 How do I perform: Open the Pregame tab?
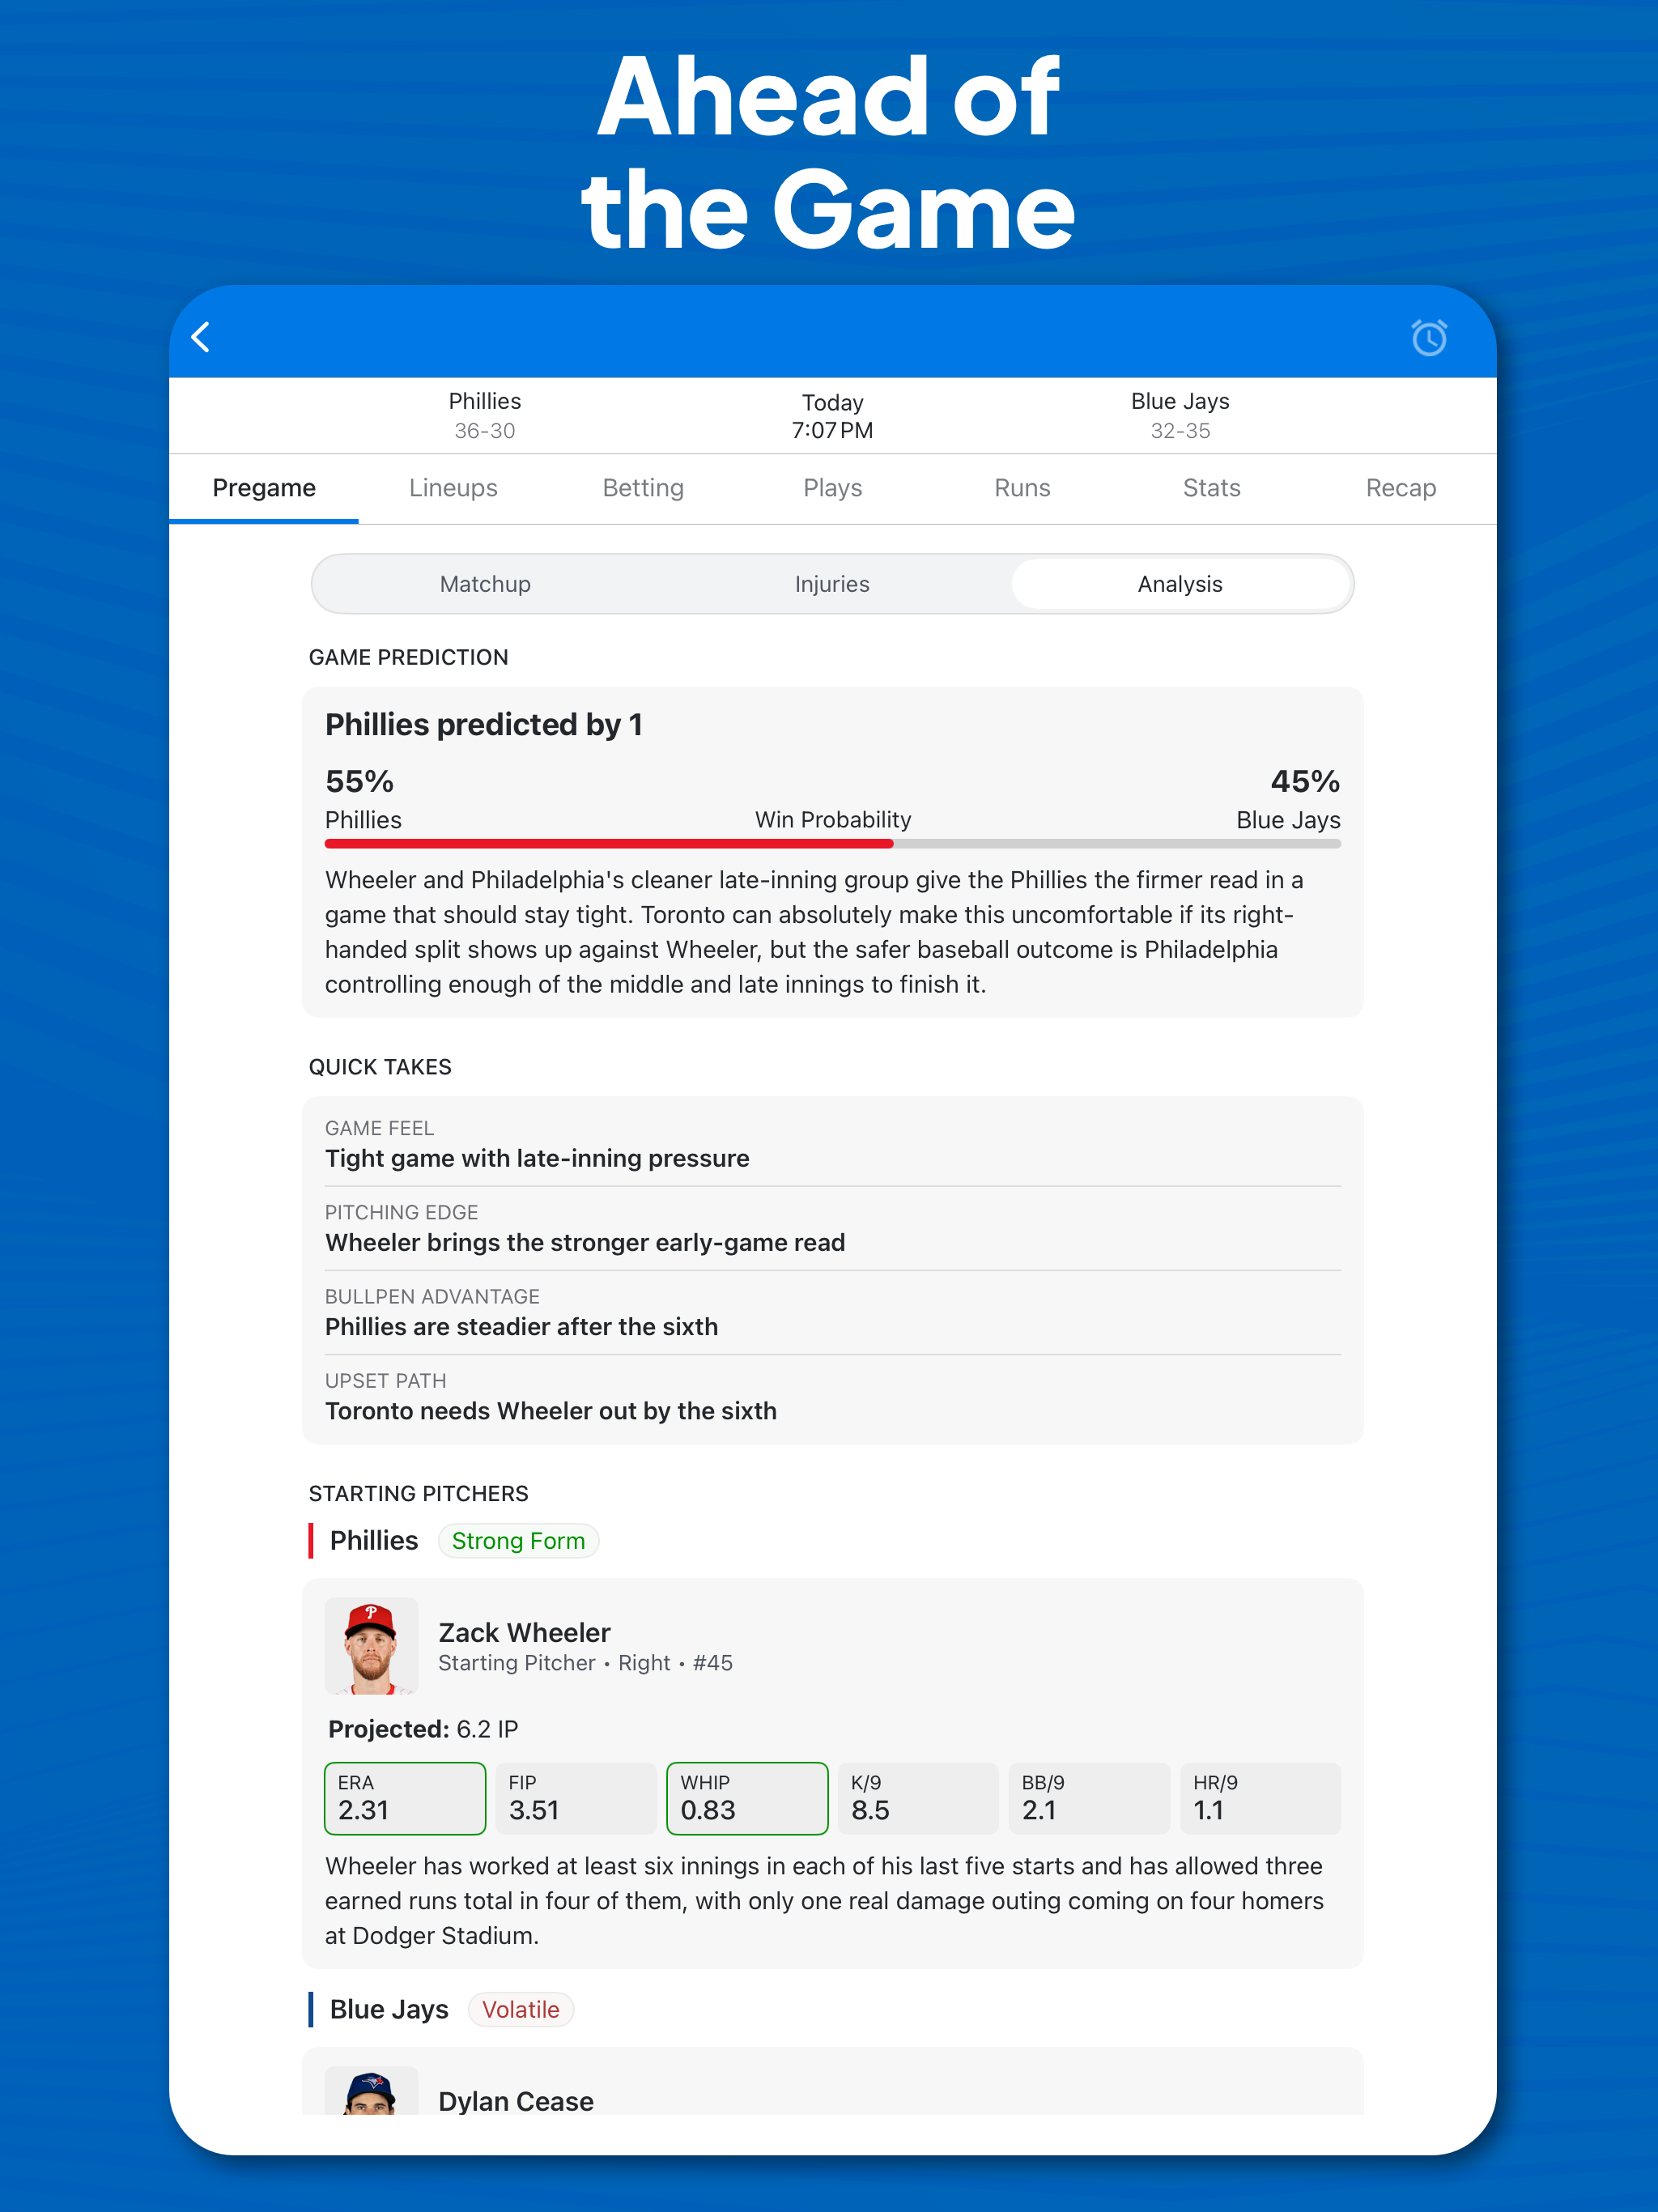[264, 488]
